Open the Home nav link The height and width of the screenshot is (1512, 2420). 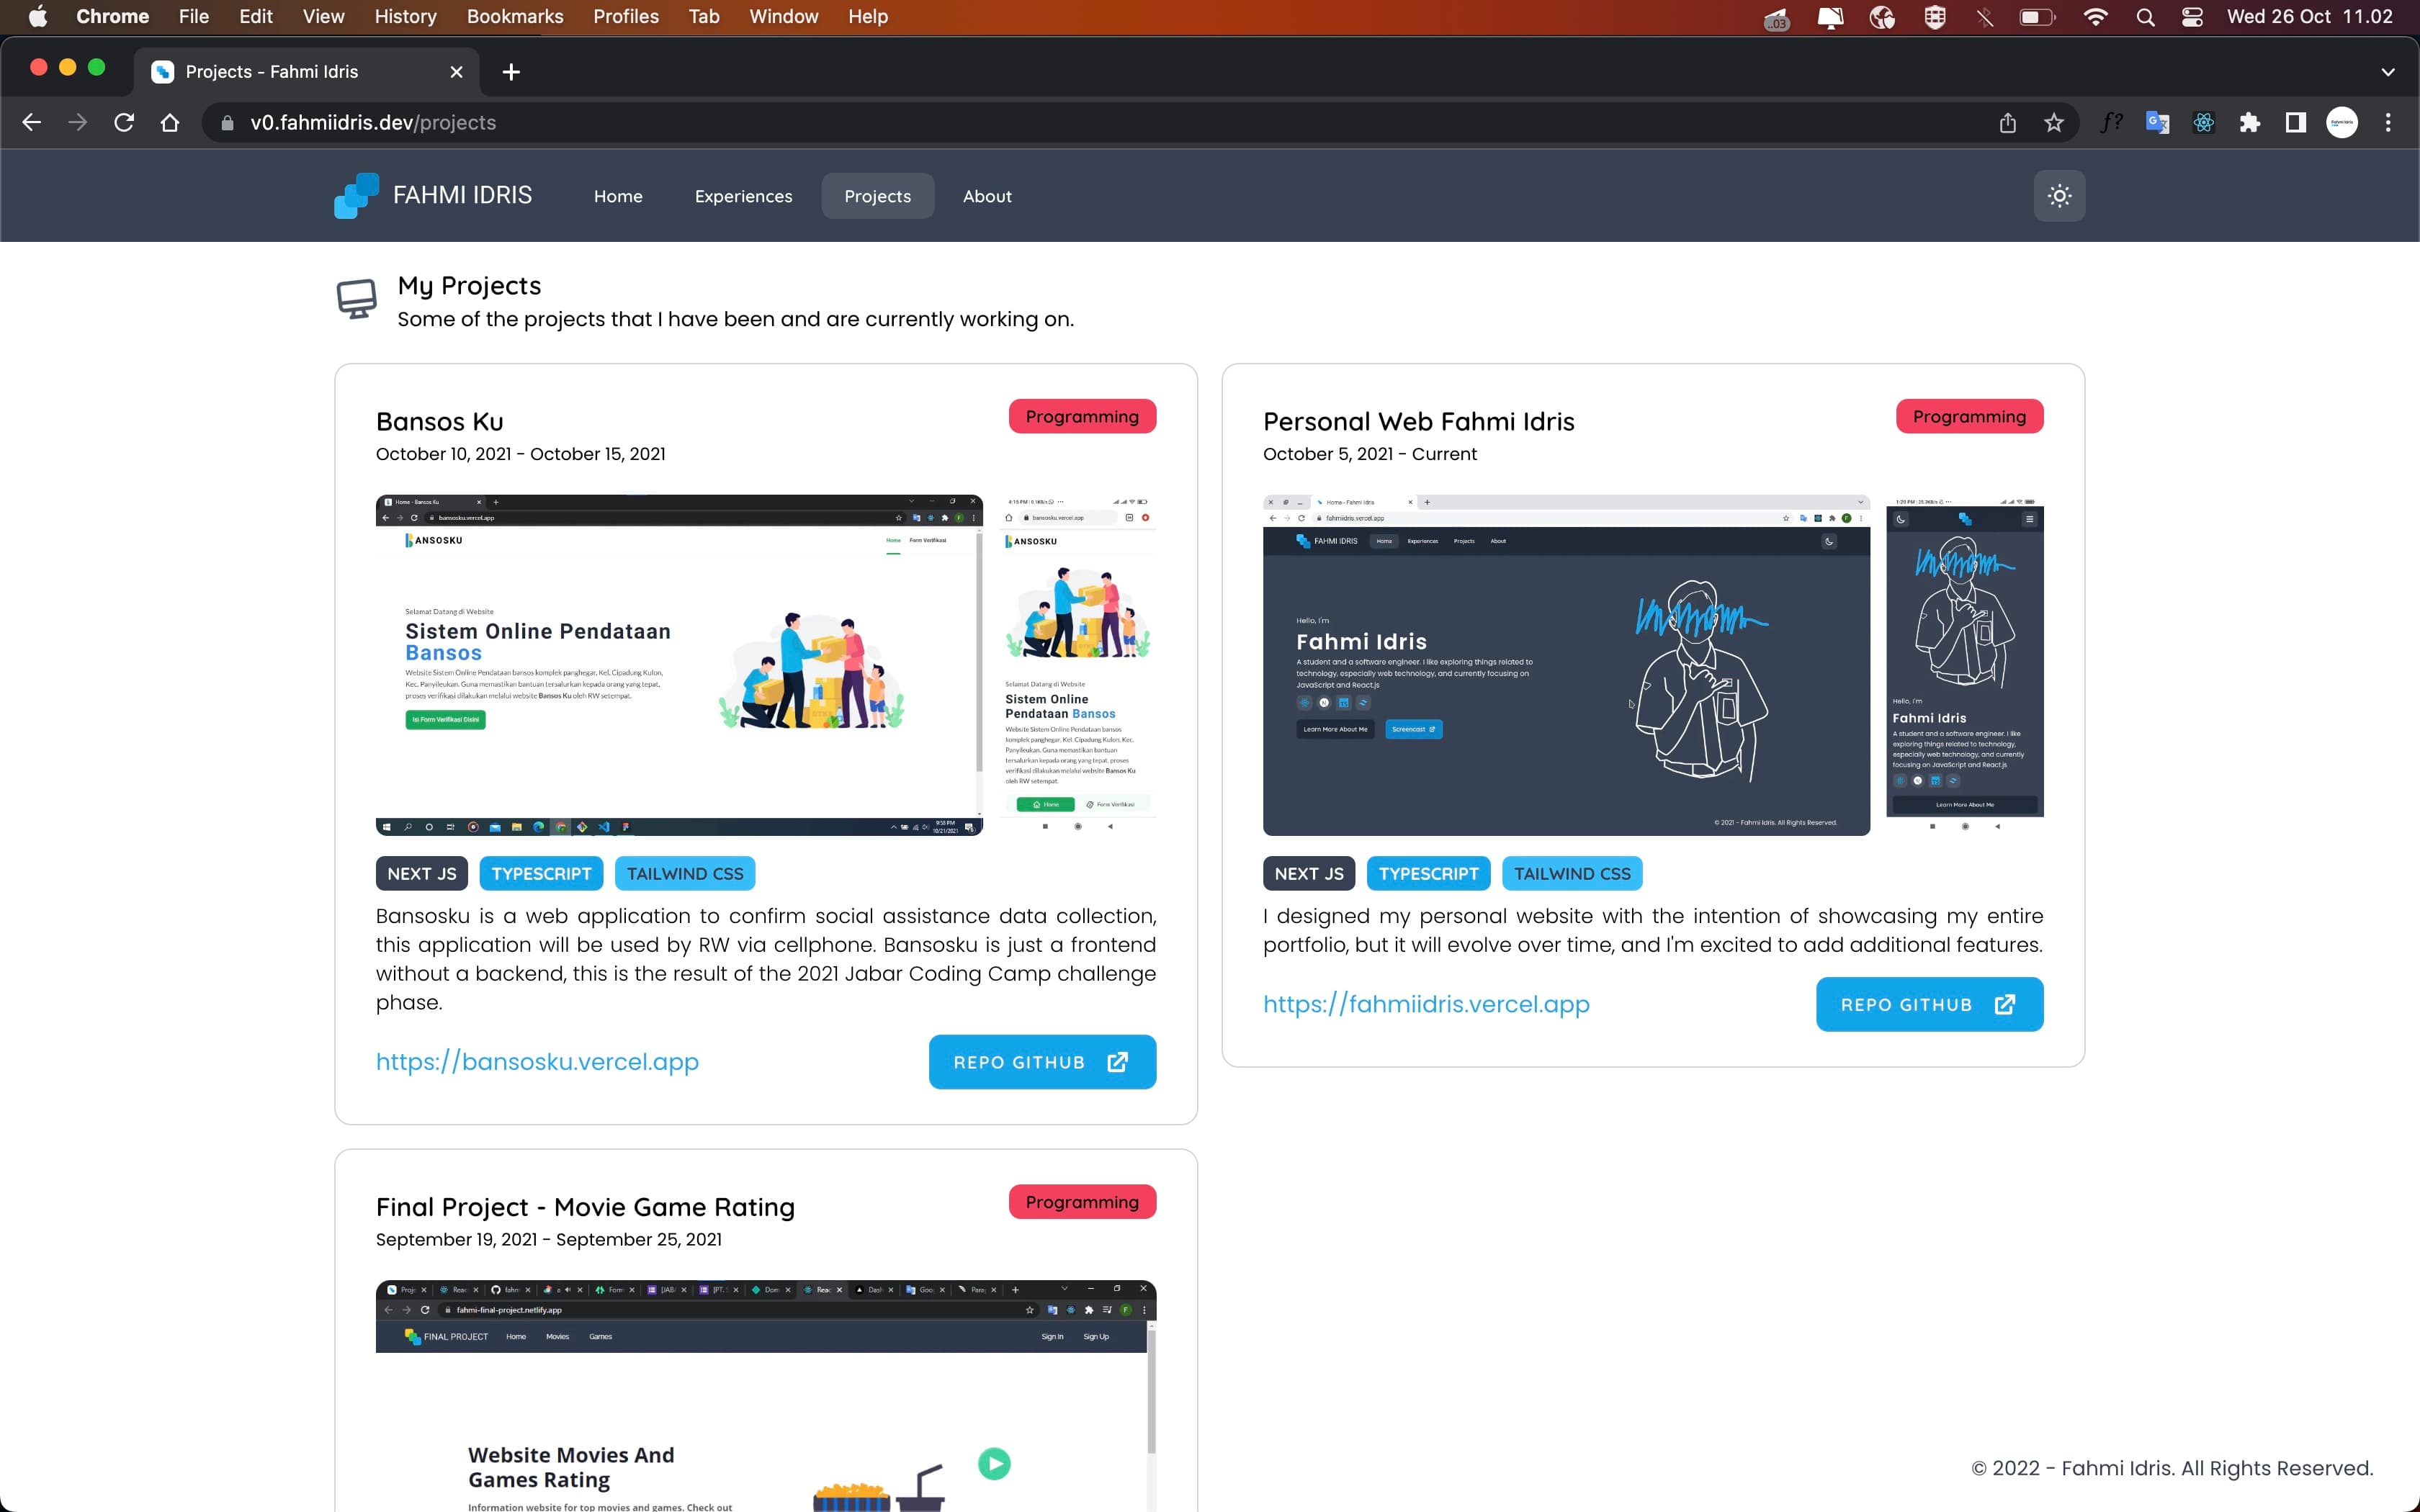coord(618,196)
